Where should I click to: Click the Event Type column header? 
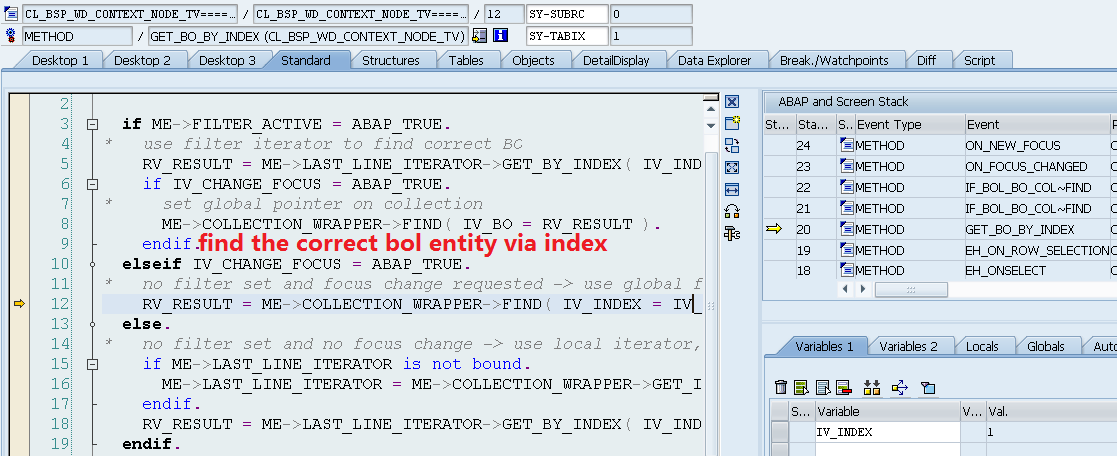(x=909, y=125)
